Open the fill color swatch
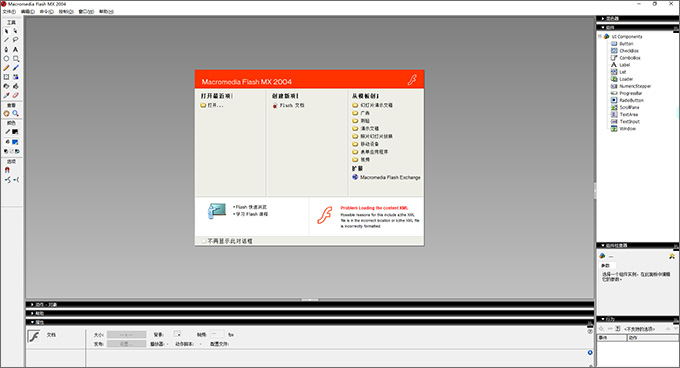 [x=15, y=142]
